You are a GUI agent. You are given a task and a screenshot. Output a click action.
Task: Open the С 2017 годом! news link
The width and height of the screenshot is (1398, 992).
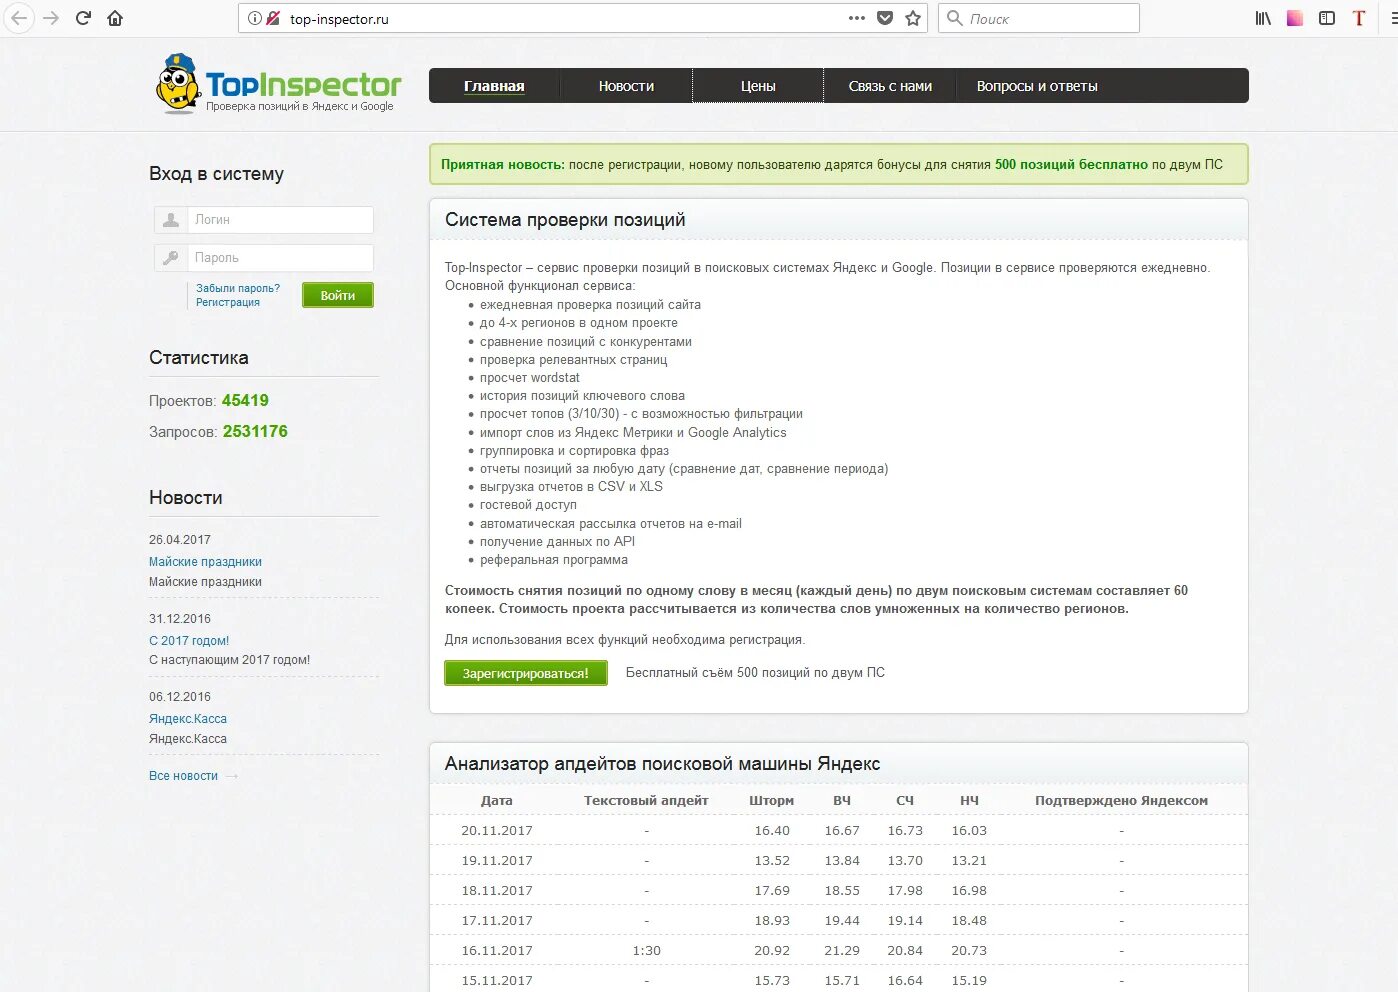189,641
